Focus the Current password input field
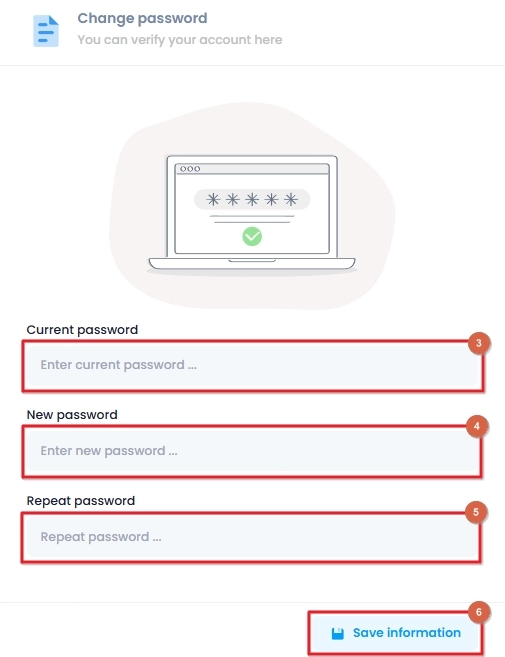Screen dimensions: 505x657 point(253,365)
